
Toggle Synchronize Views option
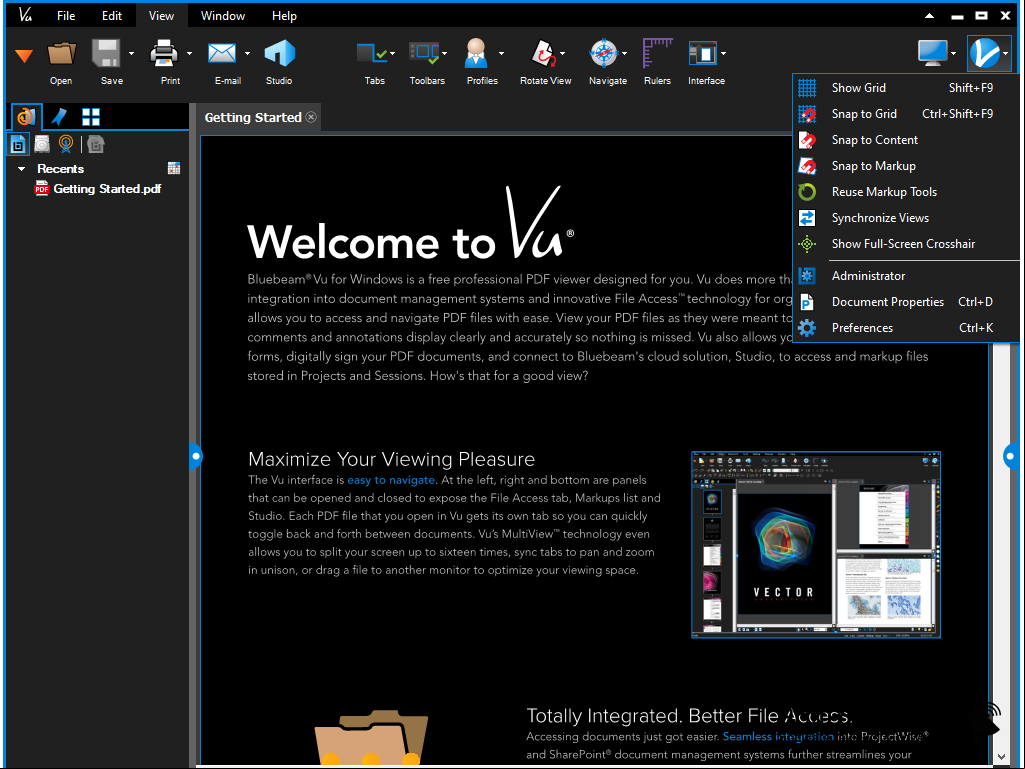906,218
